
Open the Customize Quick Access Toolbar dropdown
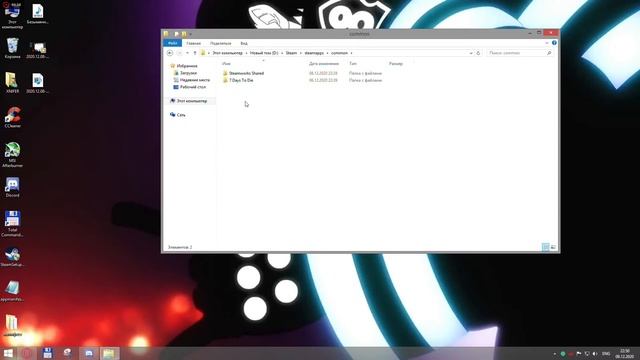pos(190,34)
